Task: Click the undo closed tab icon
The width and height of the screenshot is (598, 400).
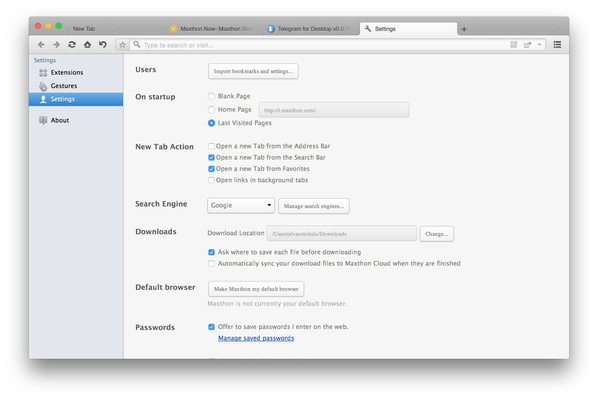Action: (103, 45)
